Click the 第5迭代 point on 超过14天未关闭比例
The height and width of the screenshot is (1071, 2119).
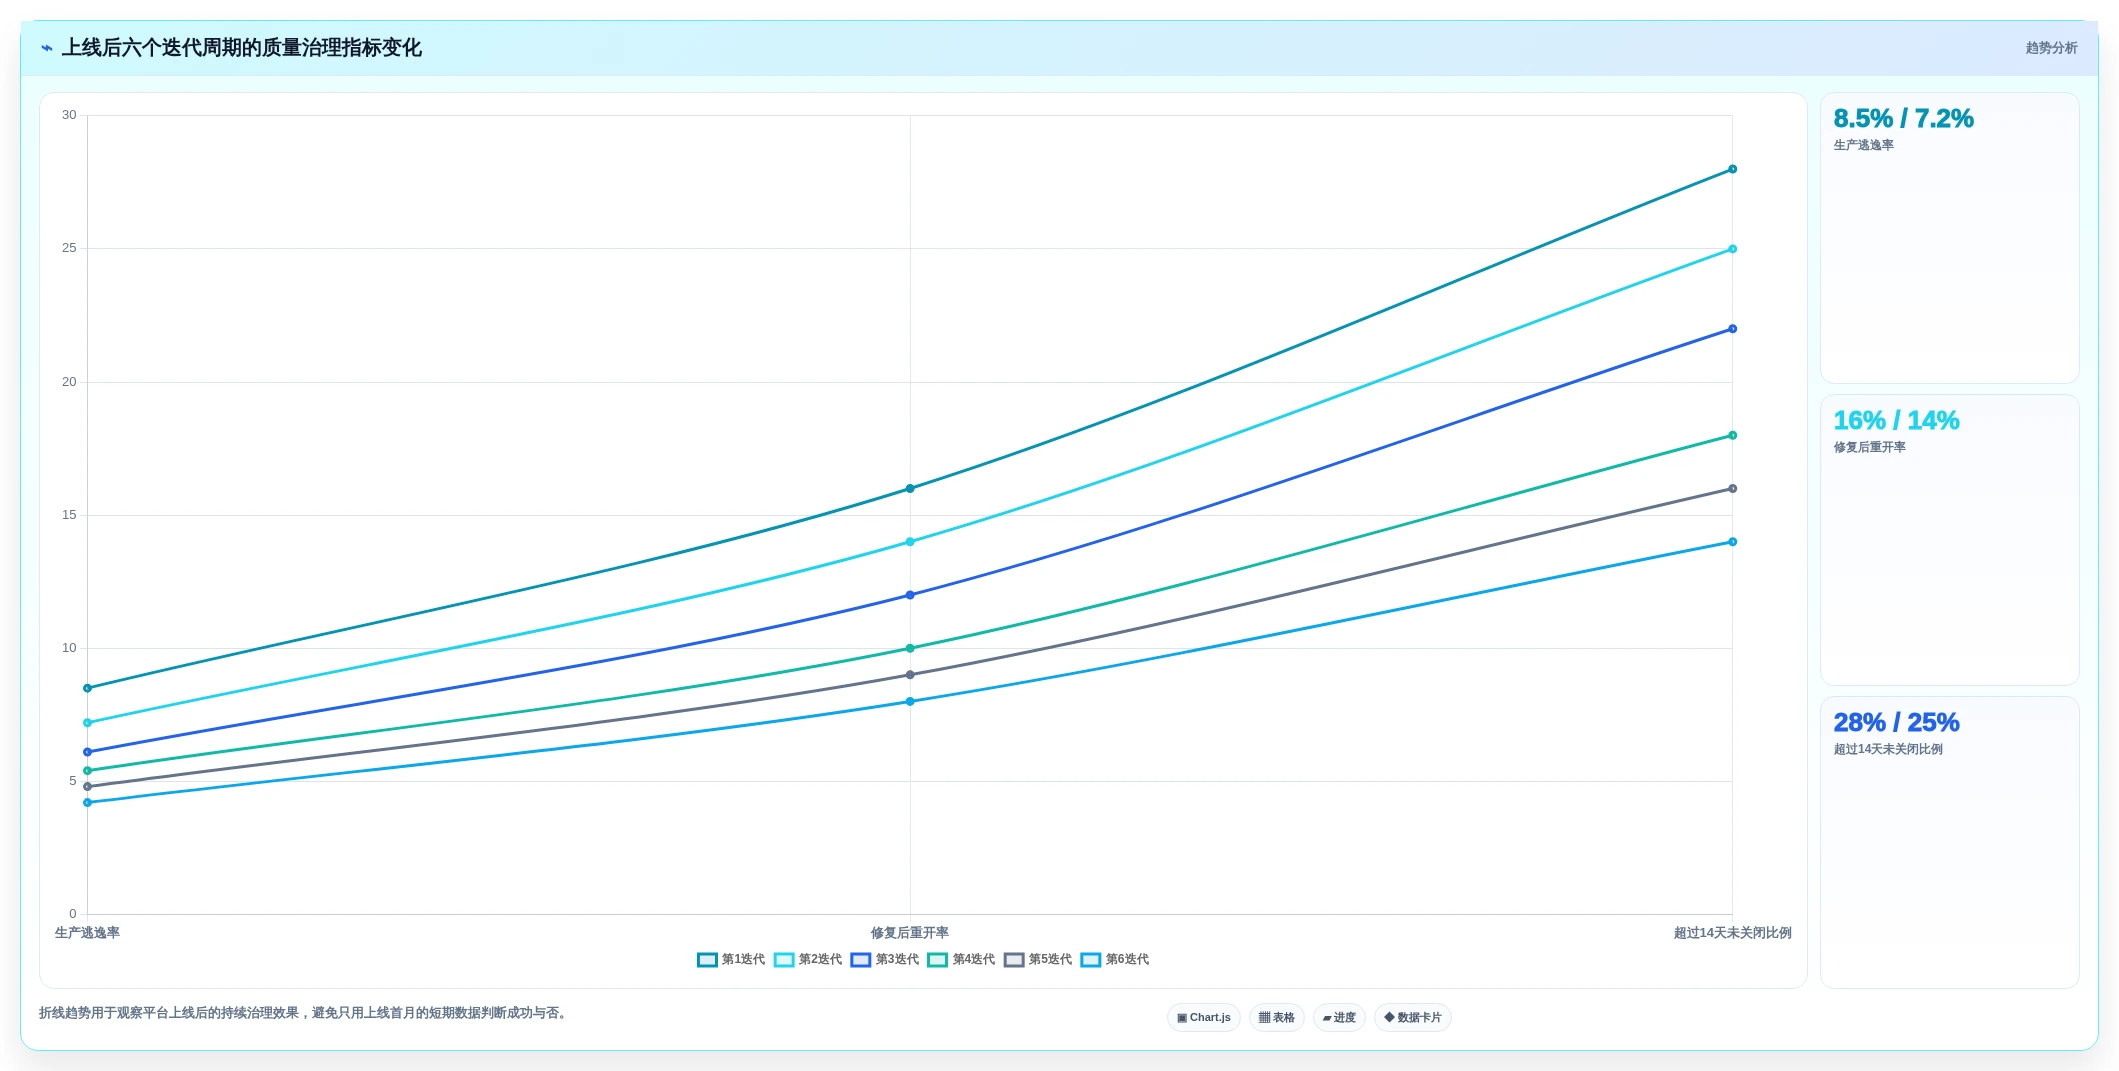[1732, 489]
